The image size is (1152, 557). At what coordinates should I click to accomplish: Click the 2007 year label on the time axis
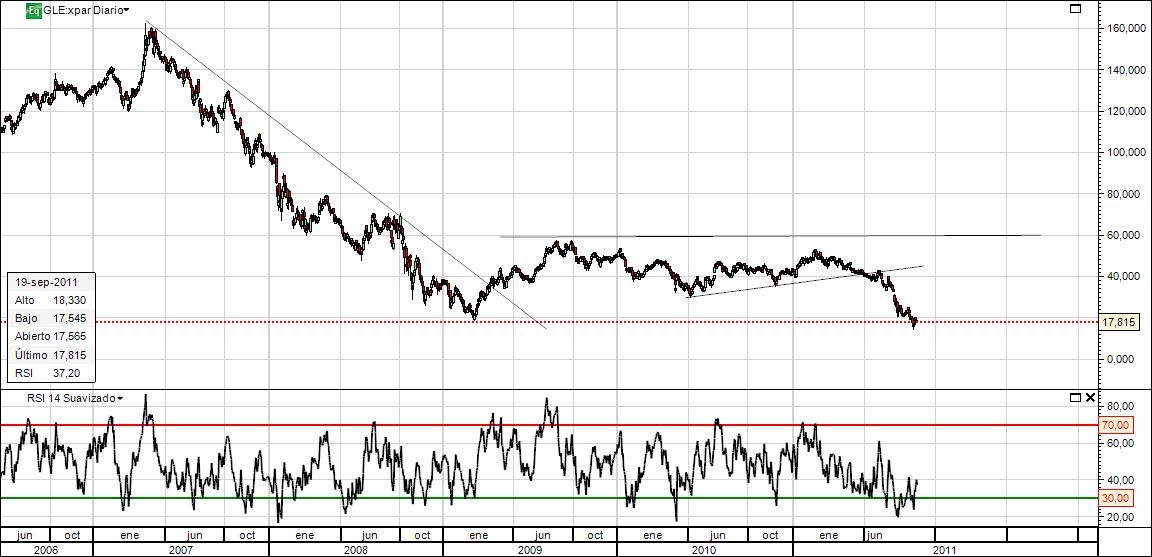tap(181, 549)
